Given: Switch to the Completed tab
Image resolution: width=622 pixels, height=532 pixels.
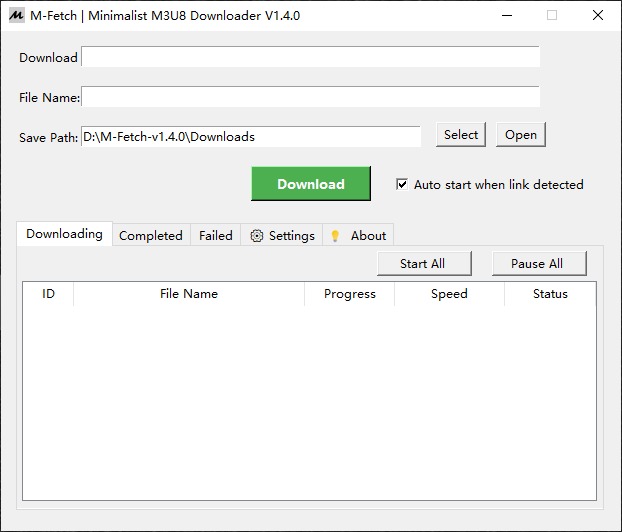Looking at the screenshot, I should pyautogui.click(x=151, y=236).
